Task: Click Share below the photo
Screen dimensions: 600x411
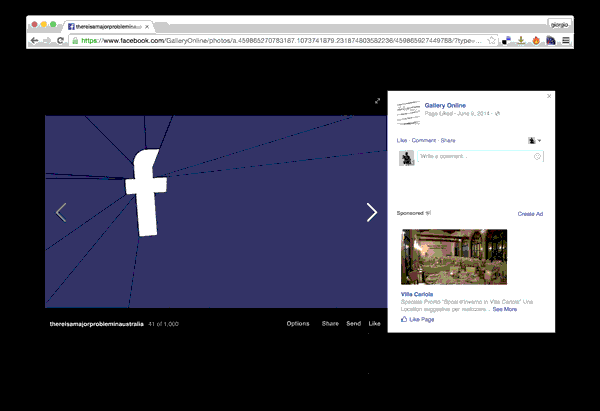Action: (330, 323)
